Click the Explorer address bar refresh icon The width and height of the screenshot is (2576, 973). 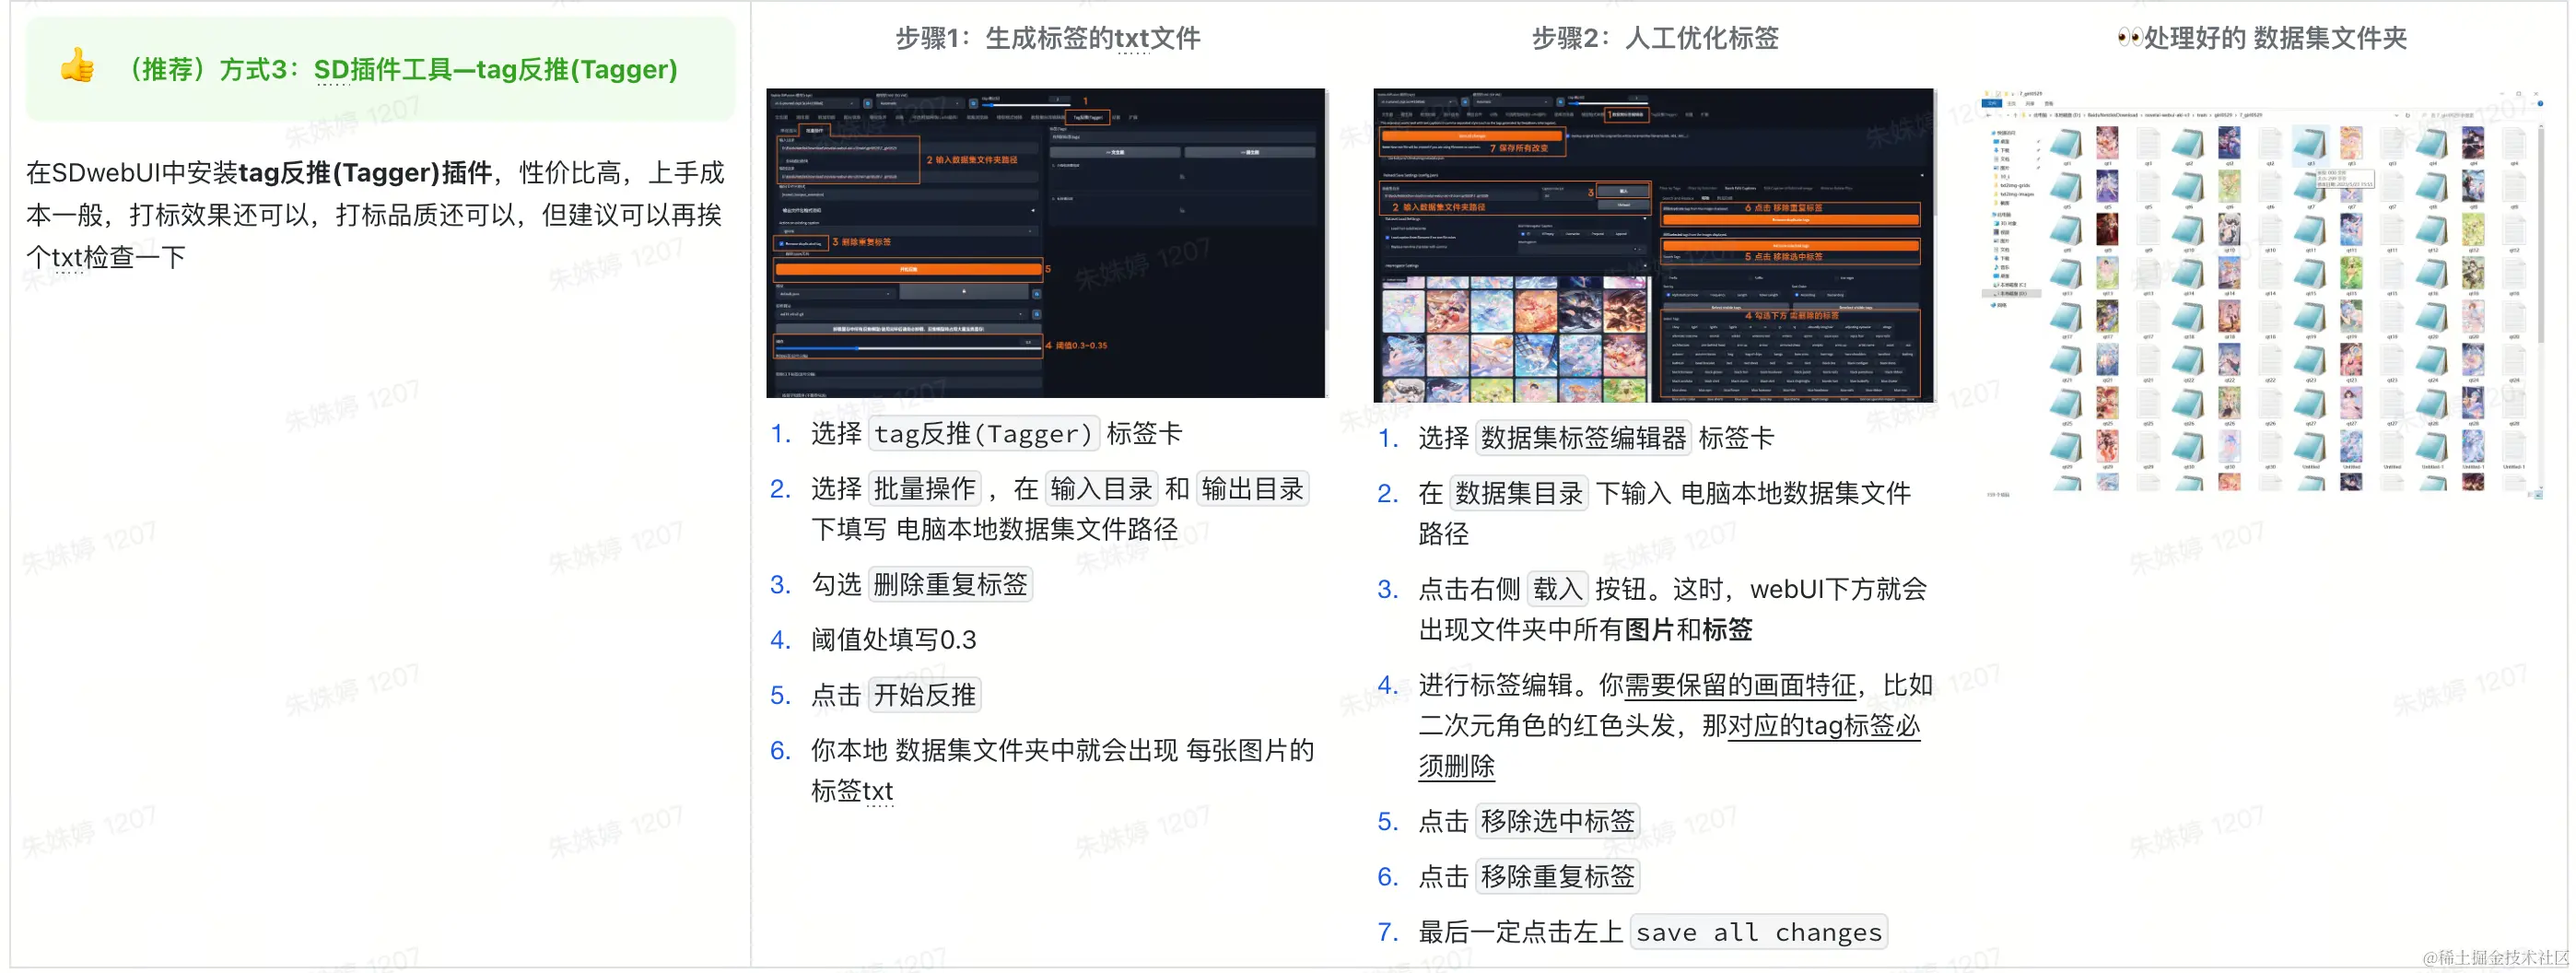tap(2408, 116)
